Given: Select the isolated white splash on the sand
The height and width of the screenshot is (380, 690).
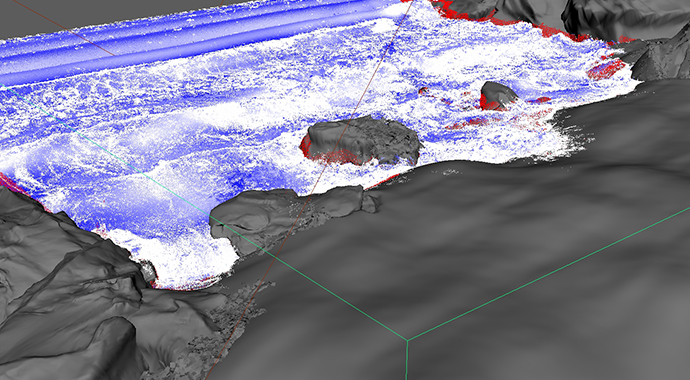Looking at the screenshot, I should 450,172.
